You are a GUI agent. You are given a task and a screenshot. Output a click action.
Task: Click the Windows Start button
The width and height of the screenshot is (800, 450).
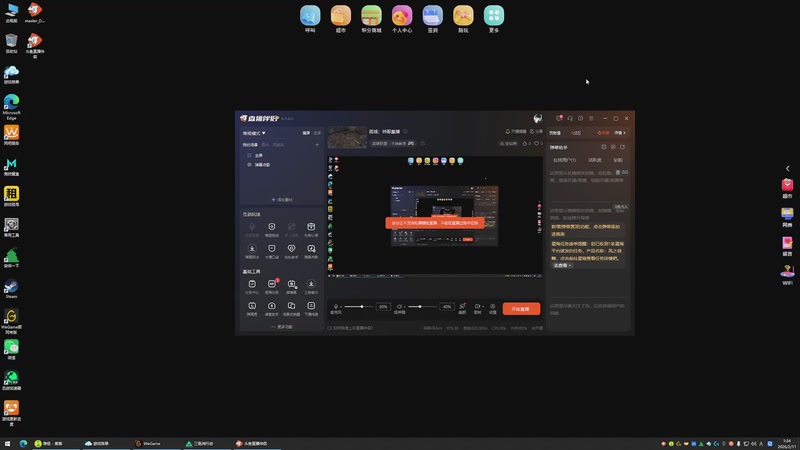[x=7, y=443]
